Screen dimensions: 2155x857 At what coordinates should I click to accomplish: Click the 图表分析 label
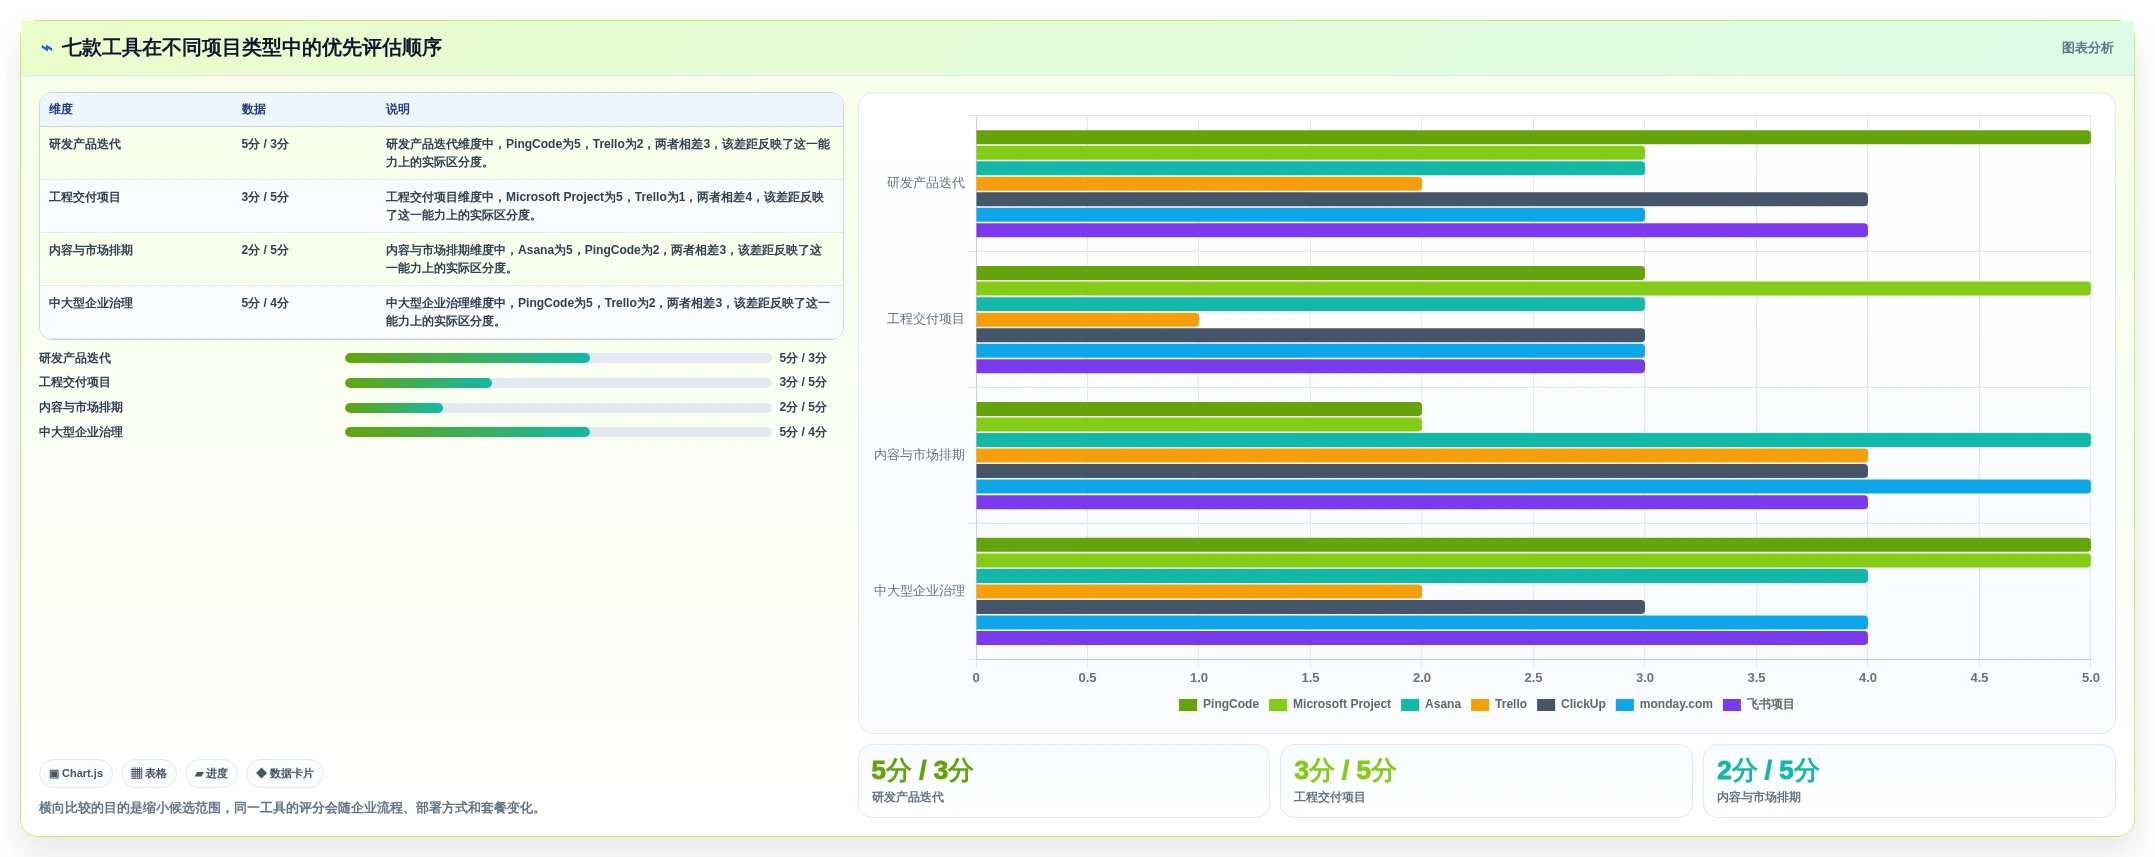coord(2087,48)
